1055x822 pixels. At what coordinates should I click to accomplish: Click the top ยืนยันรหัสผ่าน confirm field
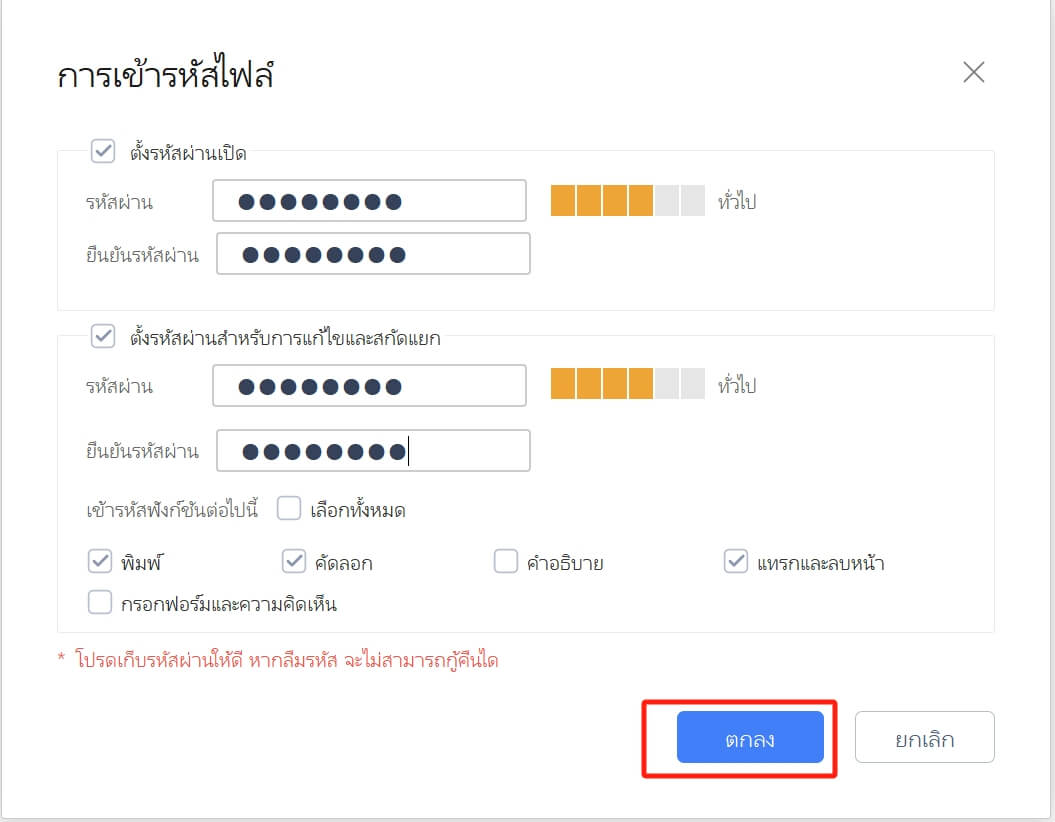(x=372, y=254)
